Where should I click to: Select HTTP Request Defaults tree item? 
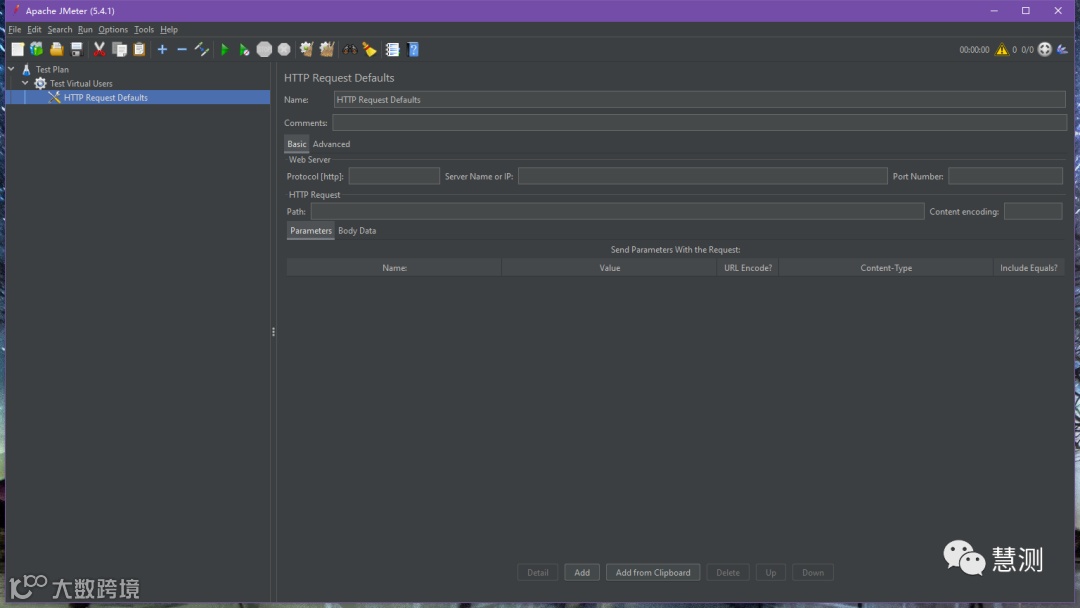pyautogui.click(x=105, y=98)
